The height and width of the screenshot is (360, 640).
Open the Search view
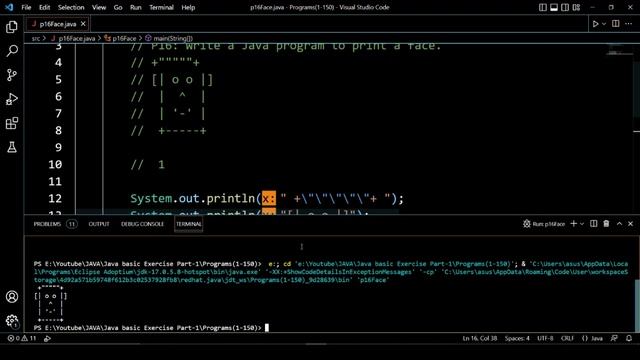[x=12, y=51]
